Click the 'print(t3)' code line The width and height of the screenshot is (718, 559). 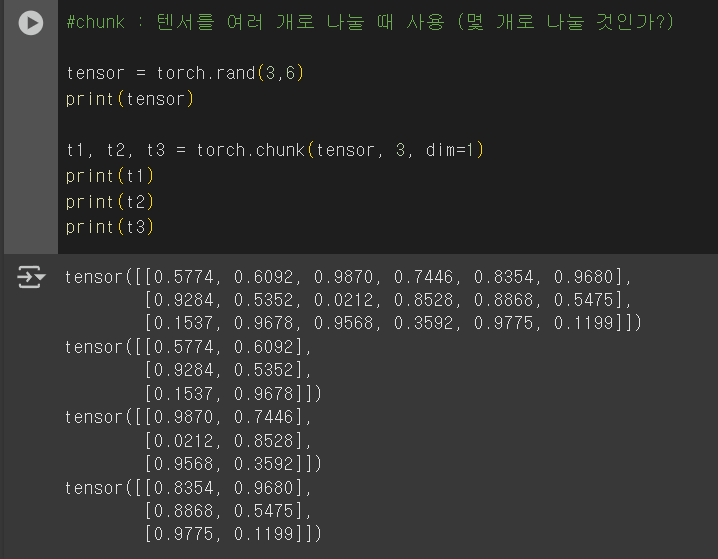pyautogui.click(x=110, y=227)
